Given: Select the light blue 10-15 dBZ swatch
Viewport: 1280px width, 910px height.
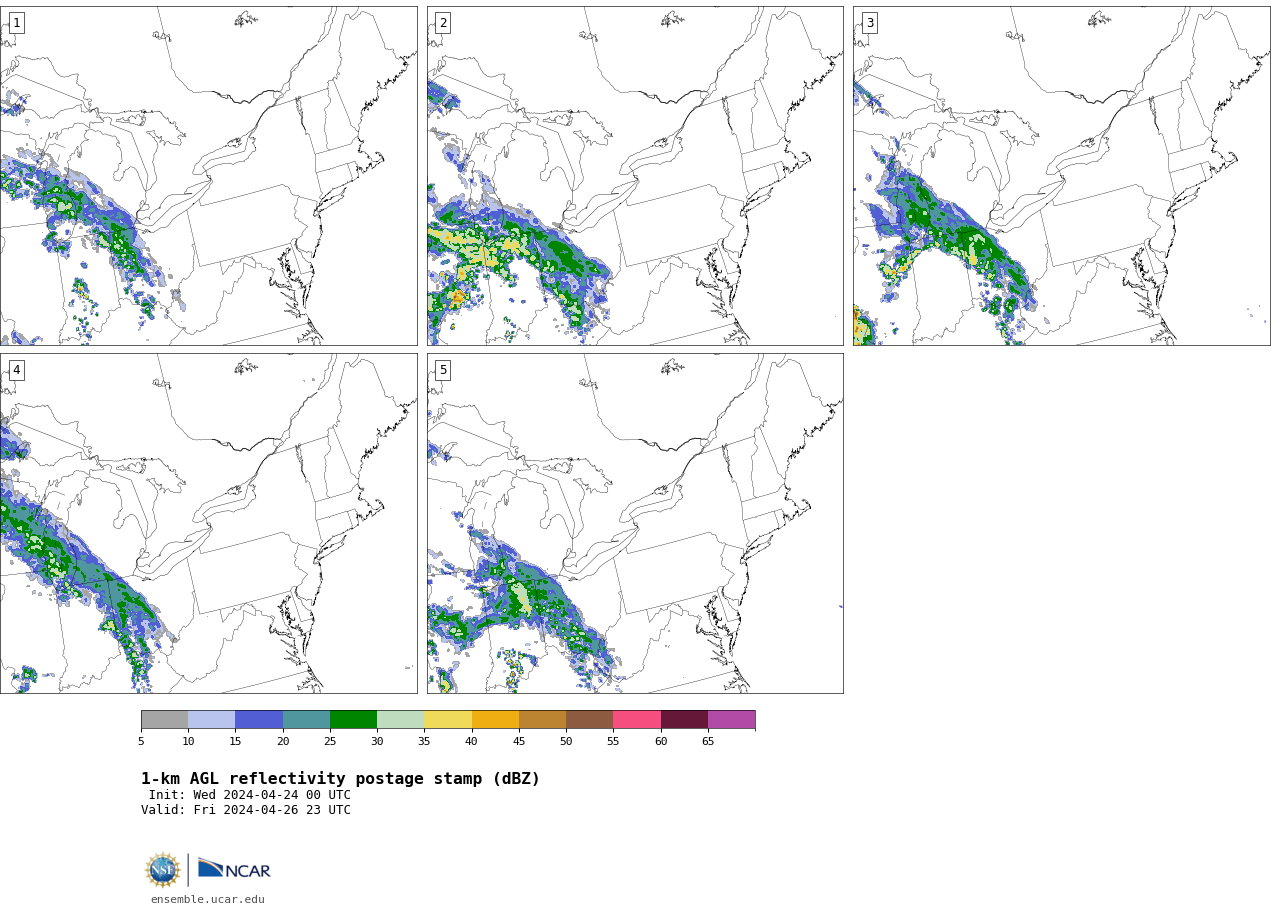Looking at the screenshot, I should pyautogui.click(x=211, y=720).
